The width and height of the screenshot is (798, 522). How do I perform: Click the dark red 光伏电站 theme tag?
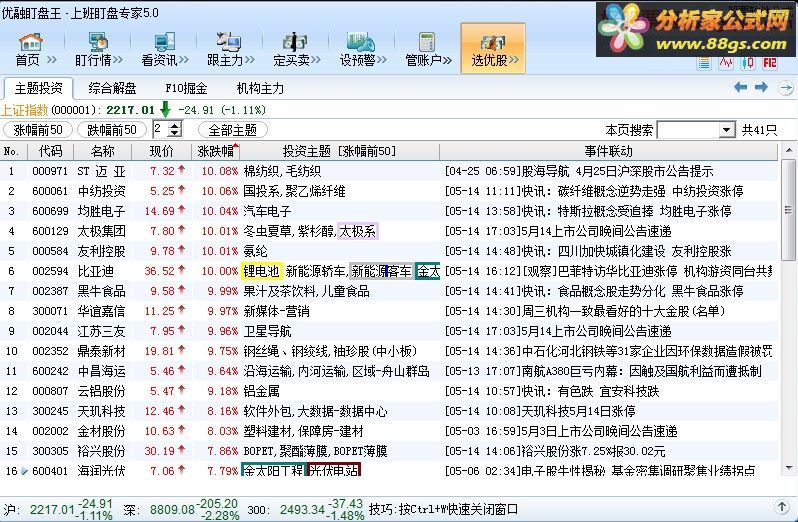pos(334,470)
